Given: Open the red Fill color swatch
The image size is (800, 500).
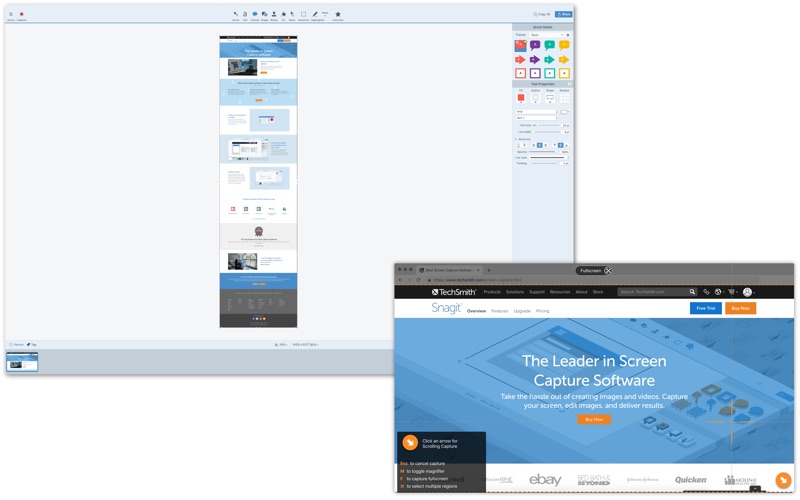Looking at the screenshot, I should (521, 98).
